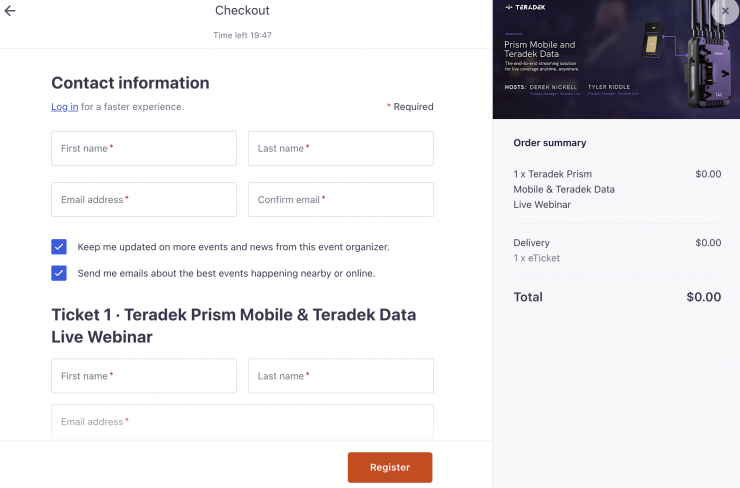Viewport: 740px width, 488px height.
Task: Click the Time left countdown timer
Action: click(242, 35)
